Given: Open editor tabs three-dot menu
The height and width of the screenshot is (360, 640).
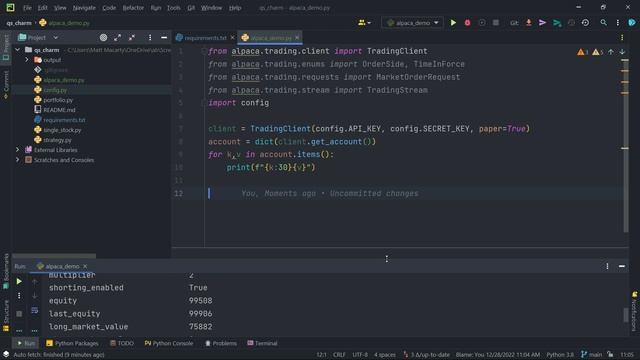Looking at the screenshot, I should pos(622,38).
